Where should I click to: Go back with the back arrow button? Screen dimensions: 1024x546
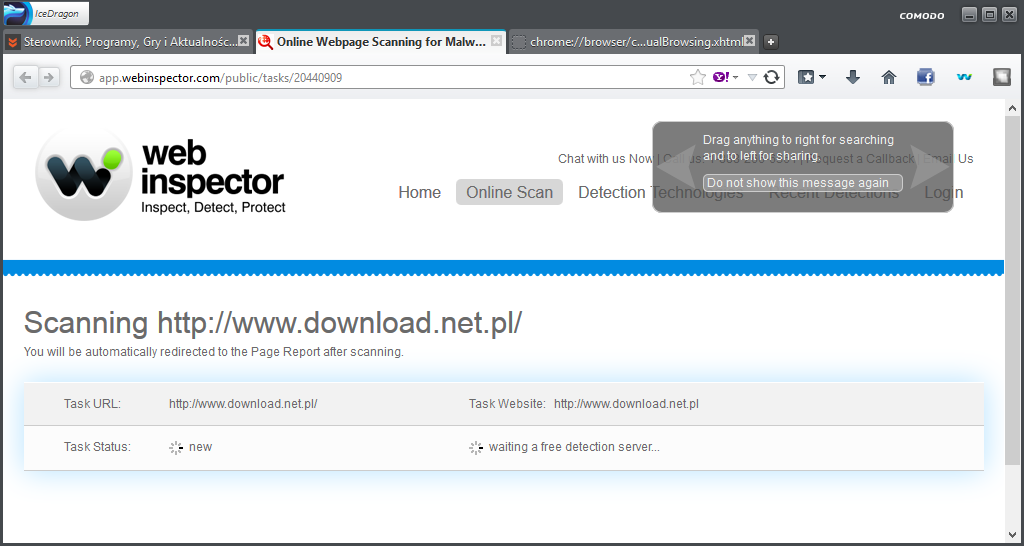pyautogui.click(x=25, y=78)
